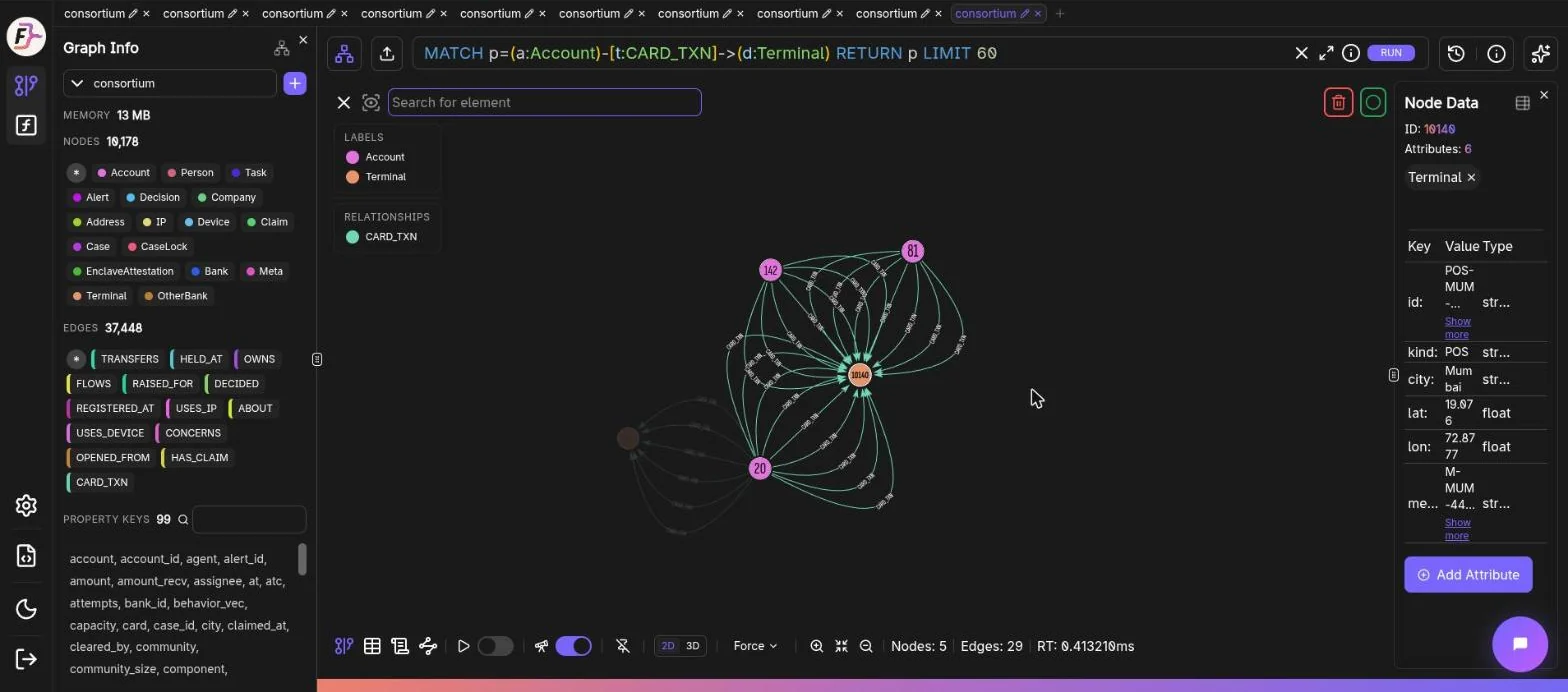
Task: Toggle the Account label in Graph Info
Action: click(123, 173)
